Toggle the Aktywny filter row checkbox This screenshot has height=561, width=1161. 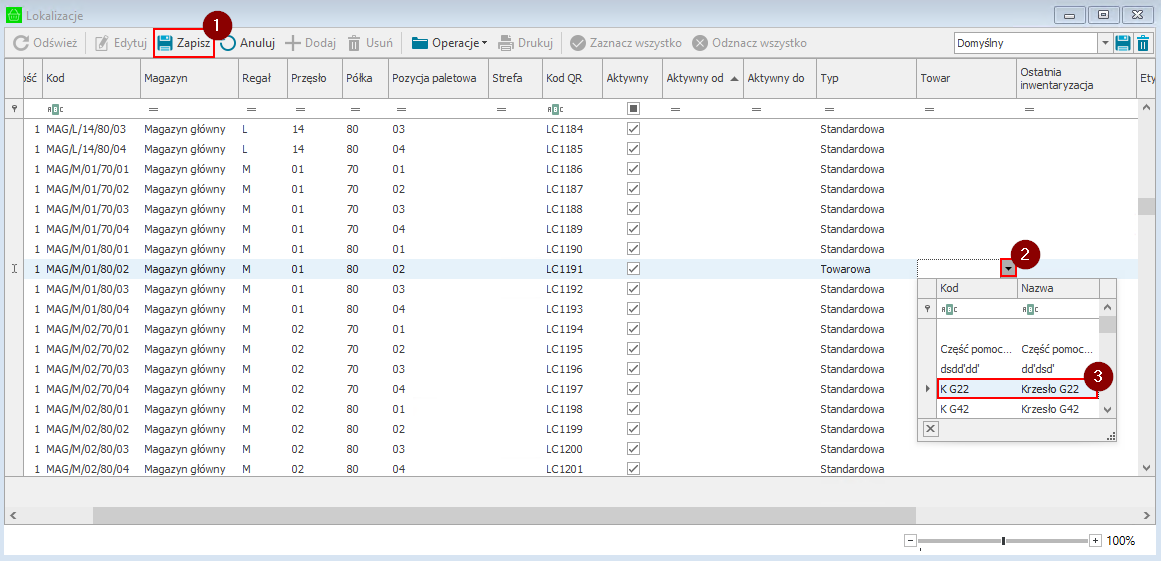click(633, 108)
